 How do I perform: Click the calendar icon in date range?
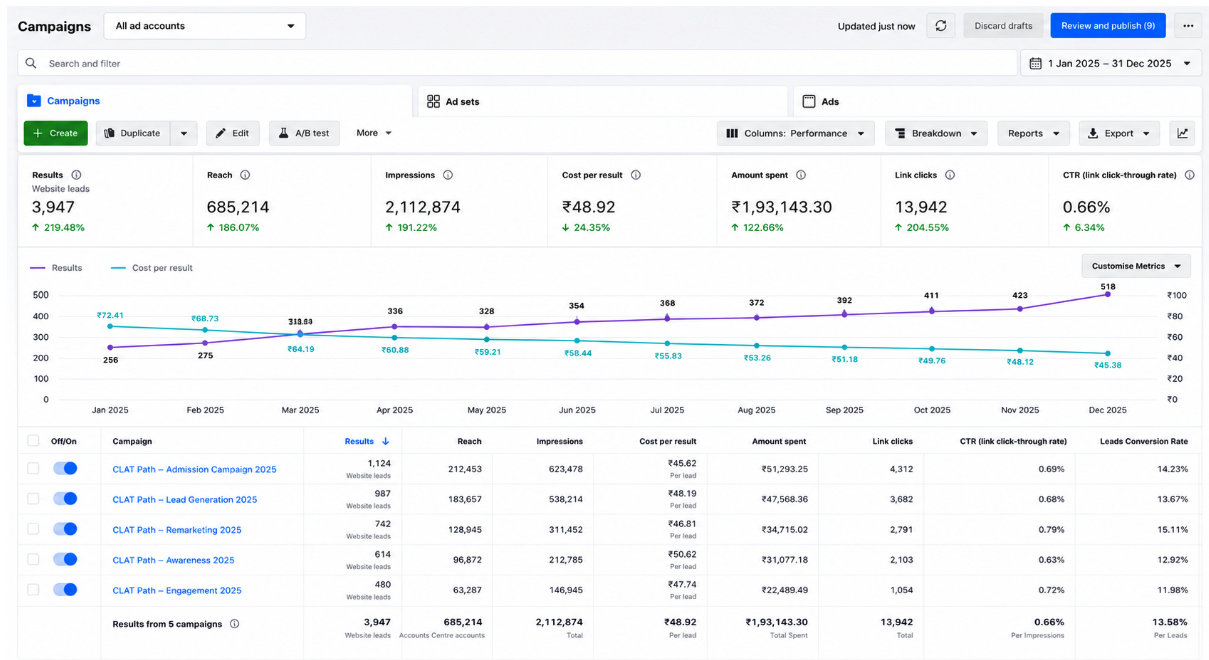(x=1035, y=63)
